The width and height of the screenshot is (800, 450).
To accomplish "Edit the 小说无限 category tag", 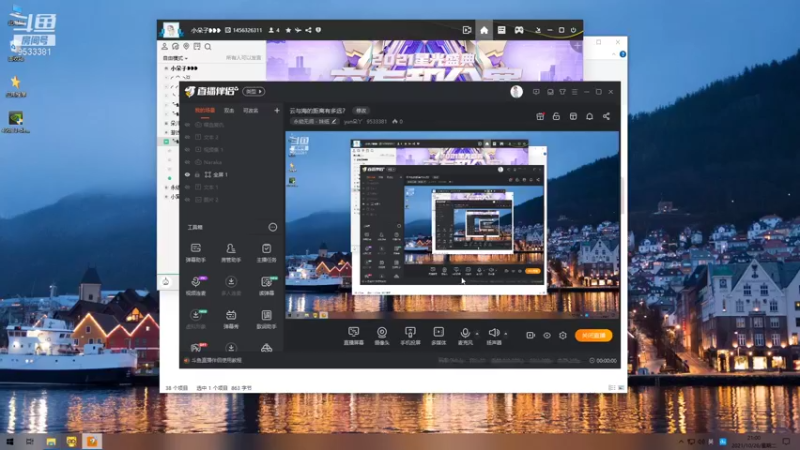I will pyautogui.click(x=315, y=121).
